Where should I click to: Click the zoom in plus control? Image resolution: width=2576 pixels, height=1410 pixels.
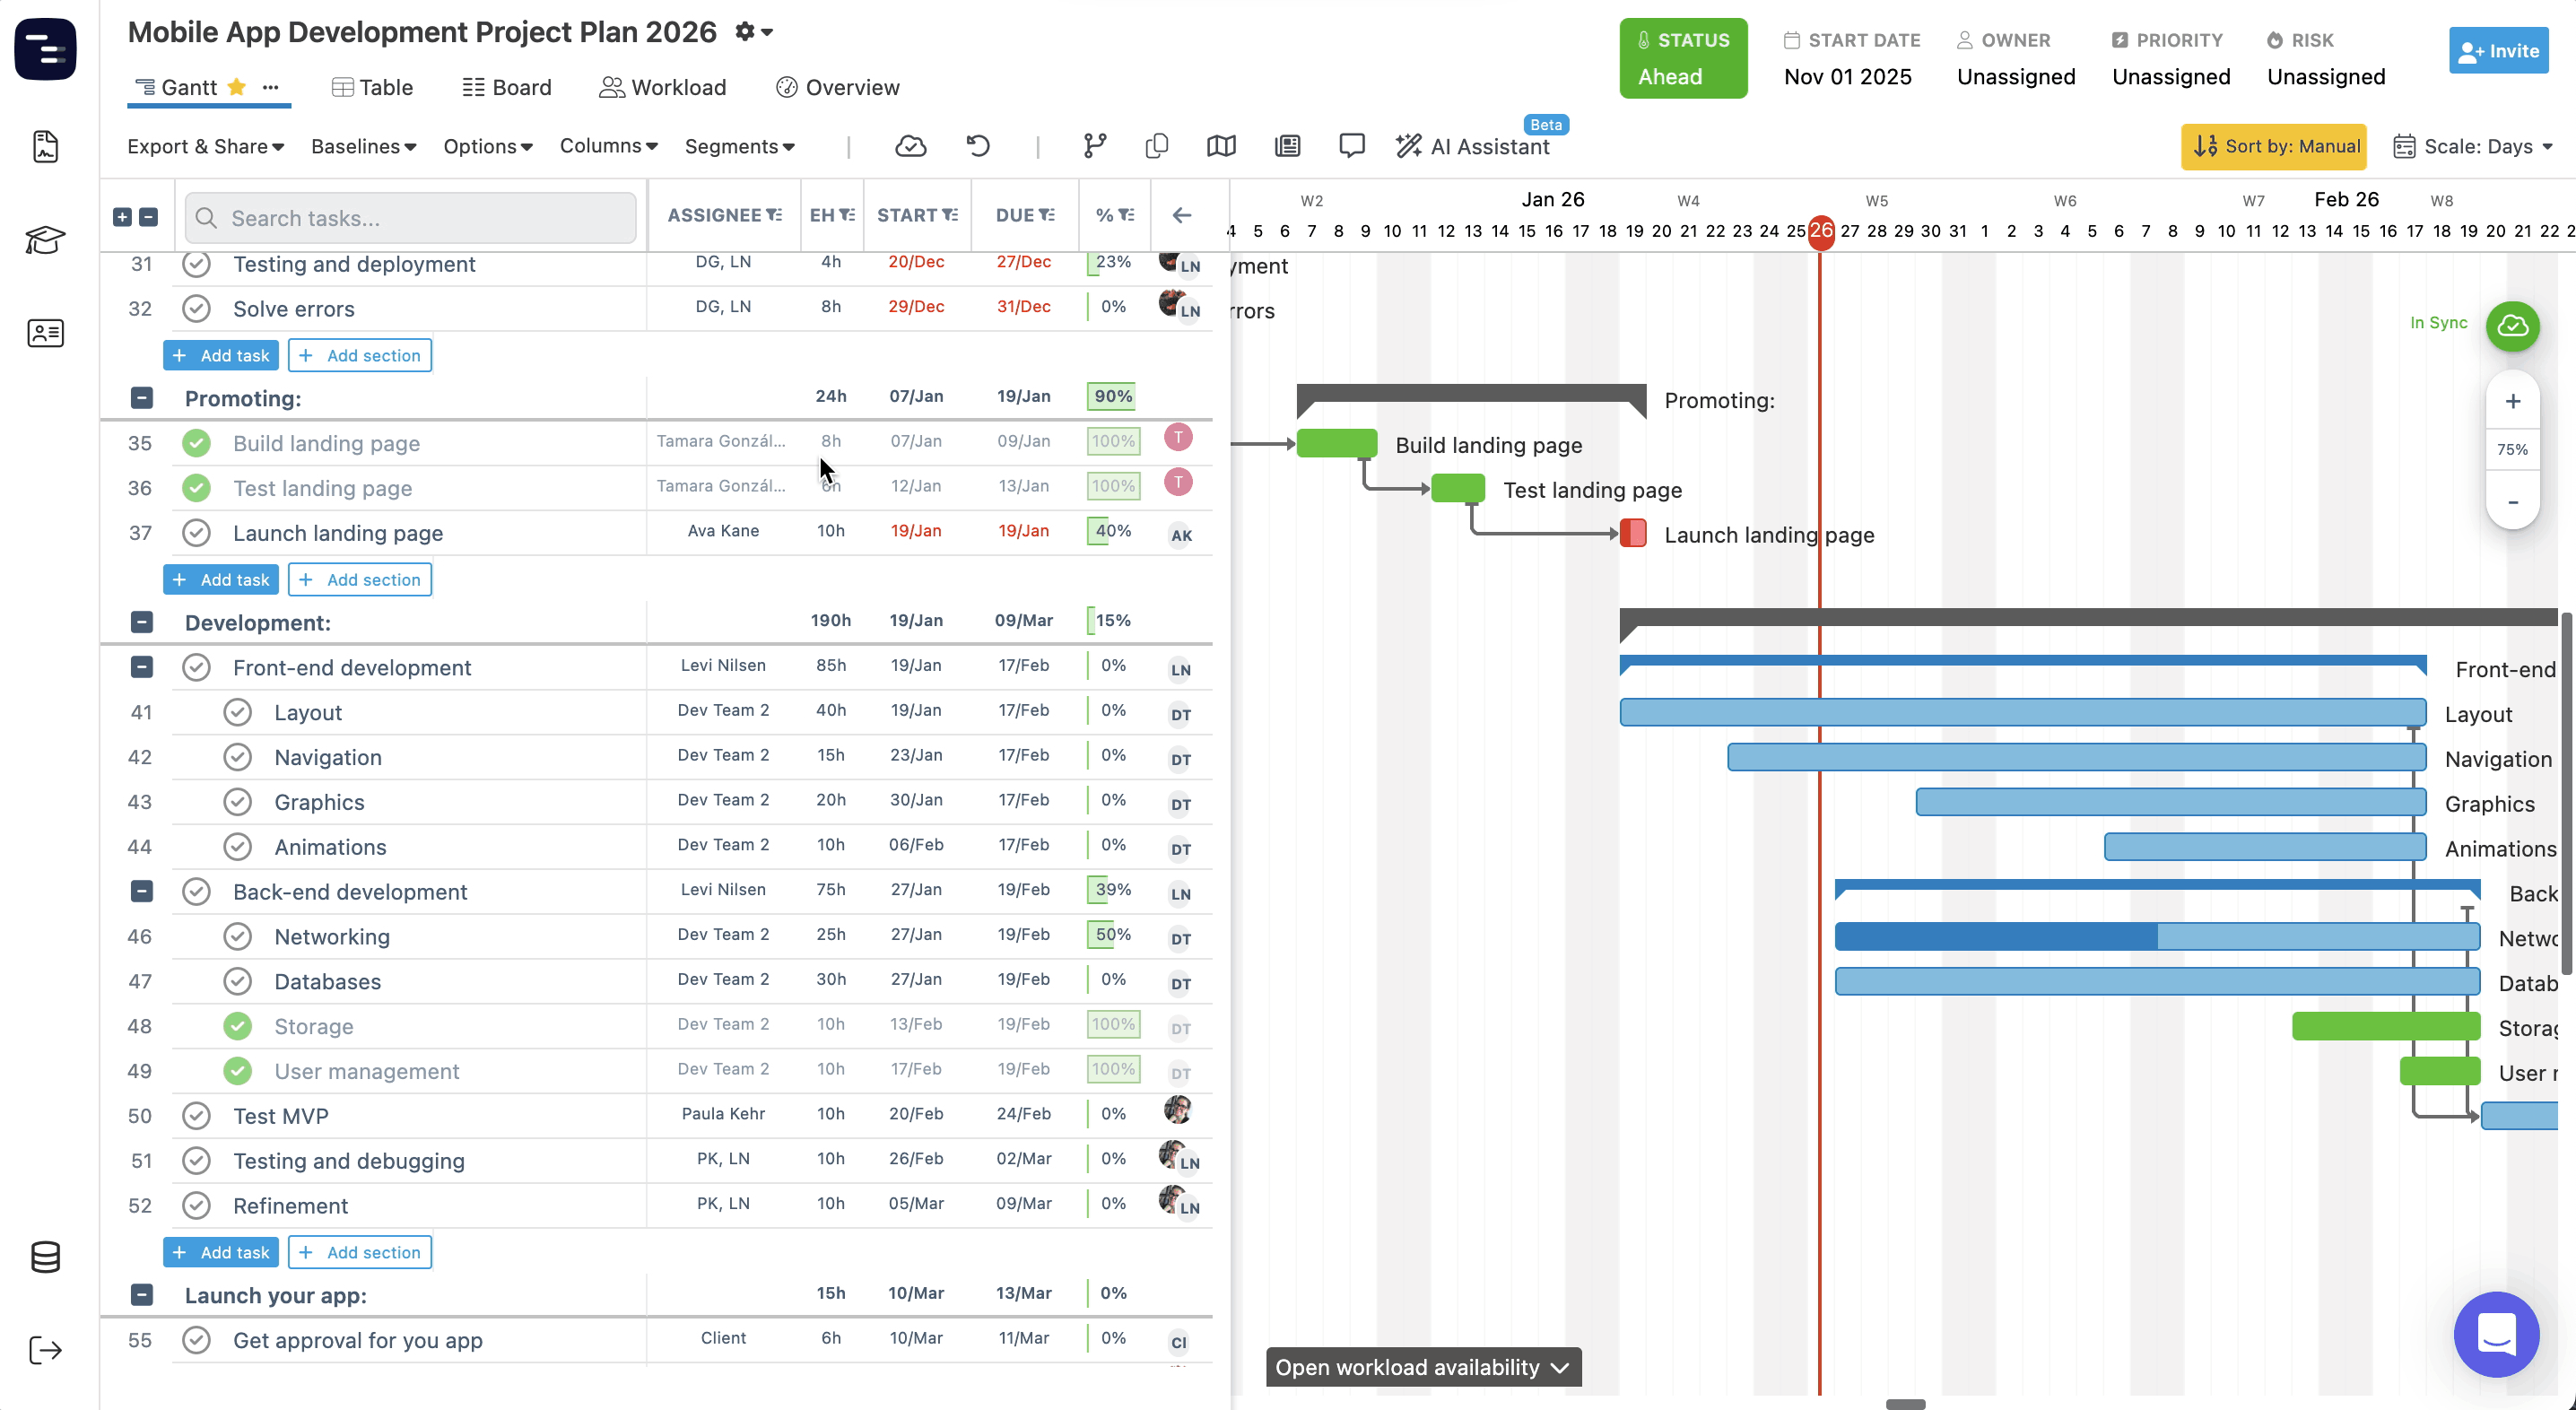(2512, 401)
